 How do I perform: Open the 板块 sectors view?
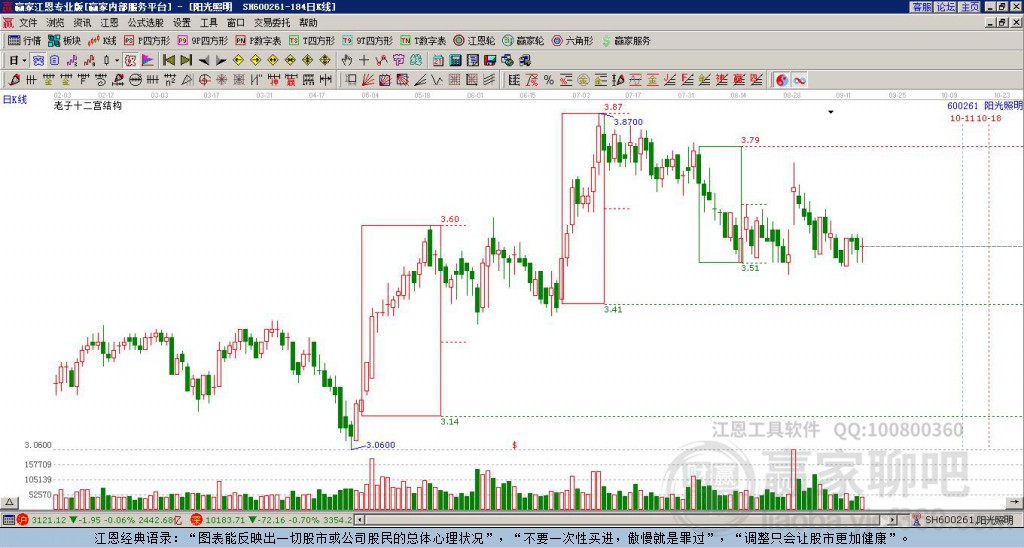pyautogui.click(x=65, y=40)
